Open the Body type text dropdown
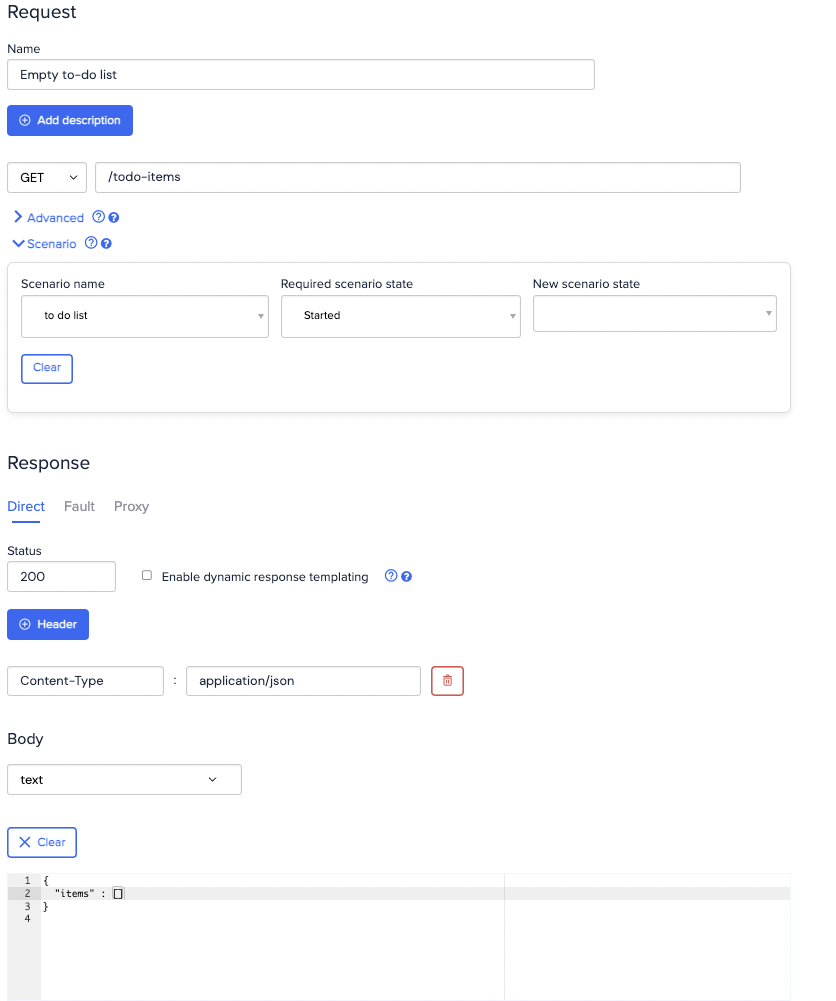836x1001 pixels. coord(124,779)
